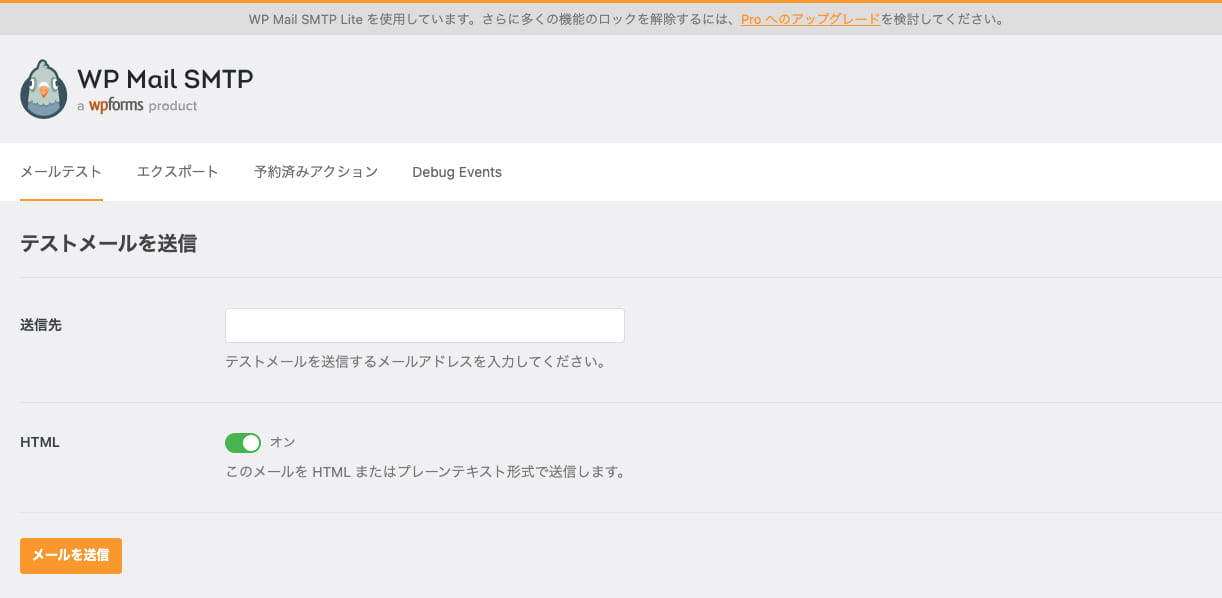Click the HTML setting label
This screenshot has height=598, width=1222.
[40, 442]
